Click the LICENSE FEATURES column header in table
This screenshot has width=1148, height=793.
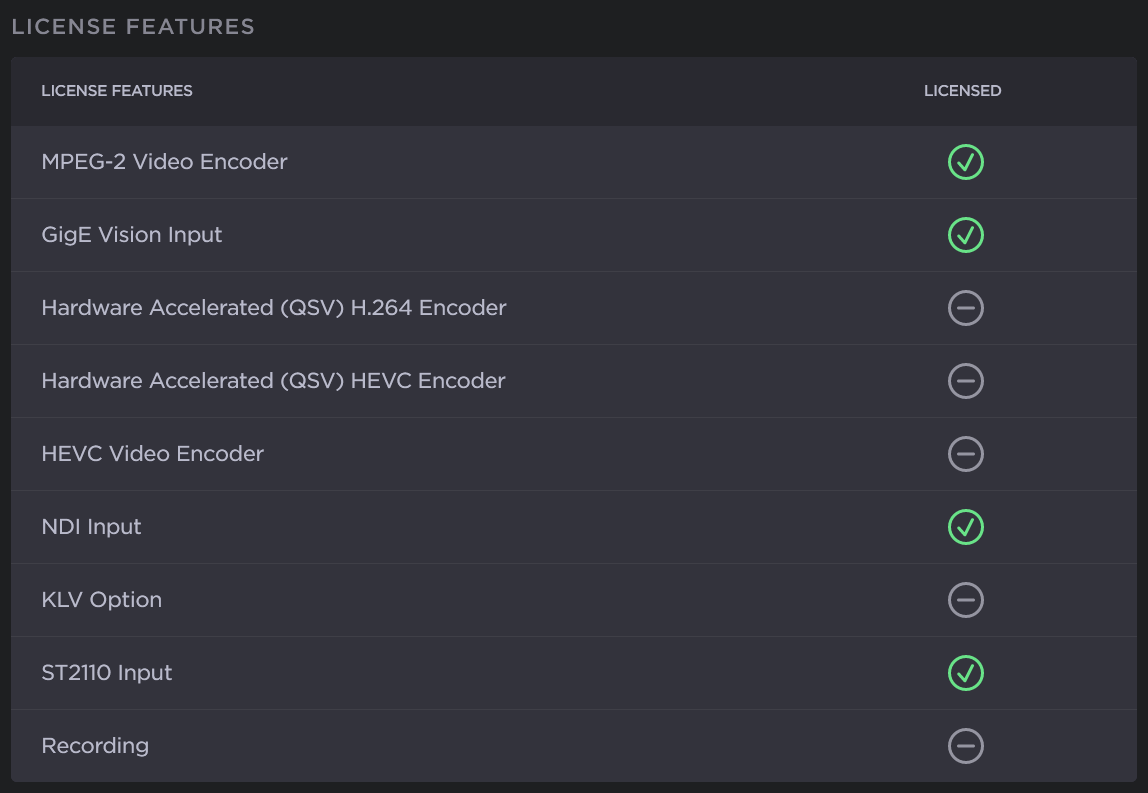(117, 91)
